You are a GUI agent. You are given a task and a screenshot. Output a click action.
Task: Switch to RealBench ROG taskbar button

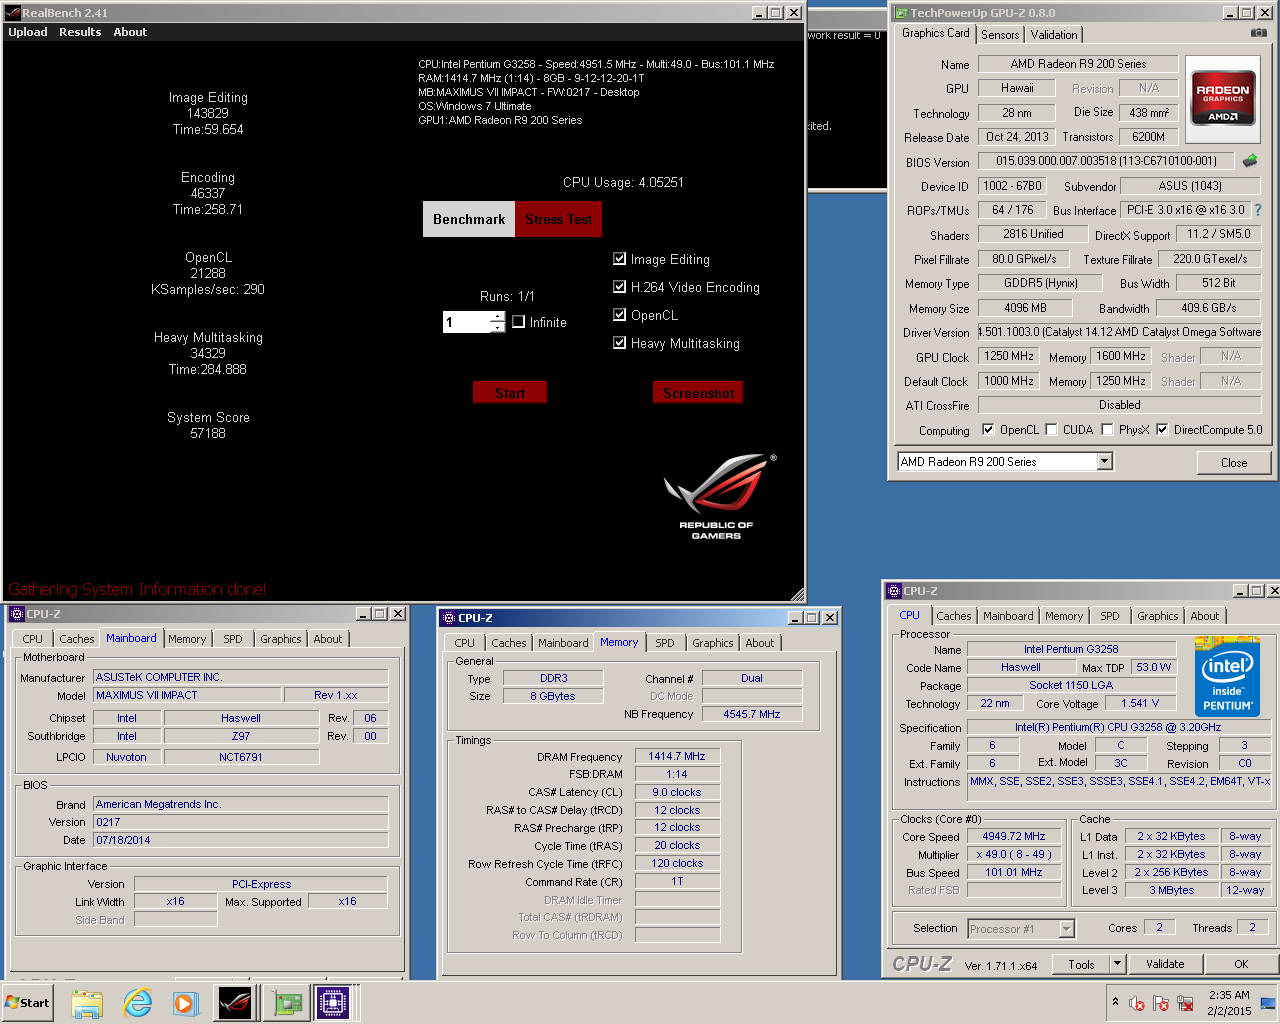pyautogui.click(x=236, y=1003)
